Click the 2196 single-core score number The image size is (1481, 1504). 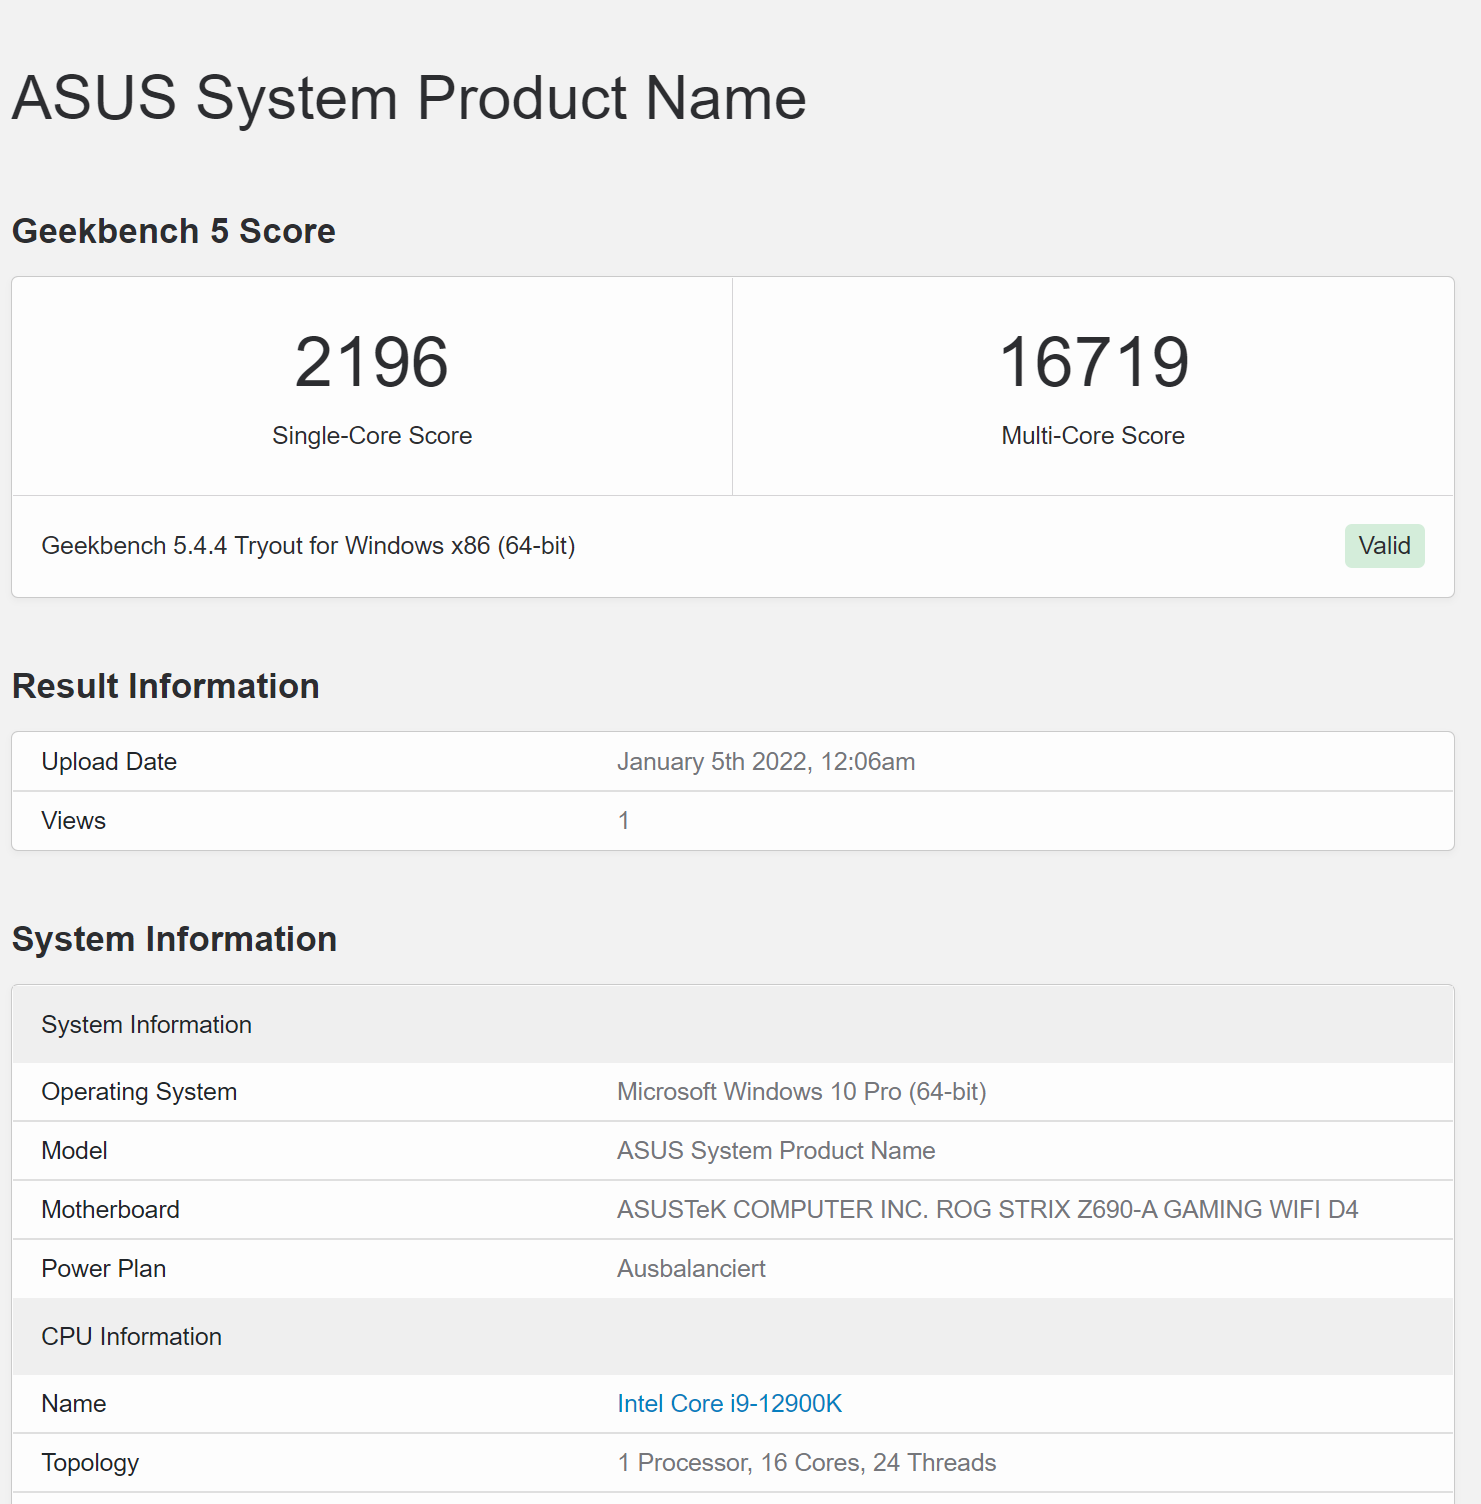click(x=371, y=362)
